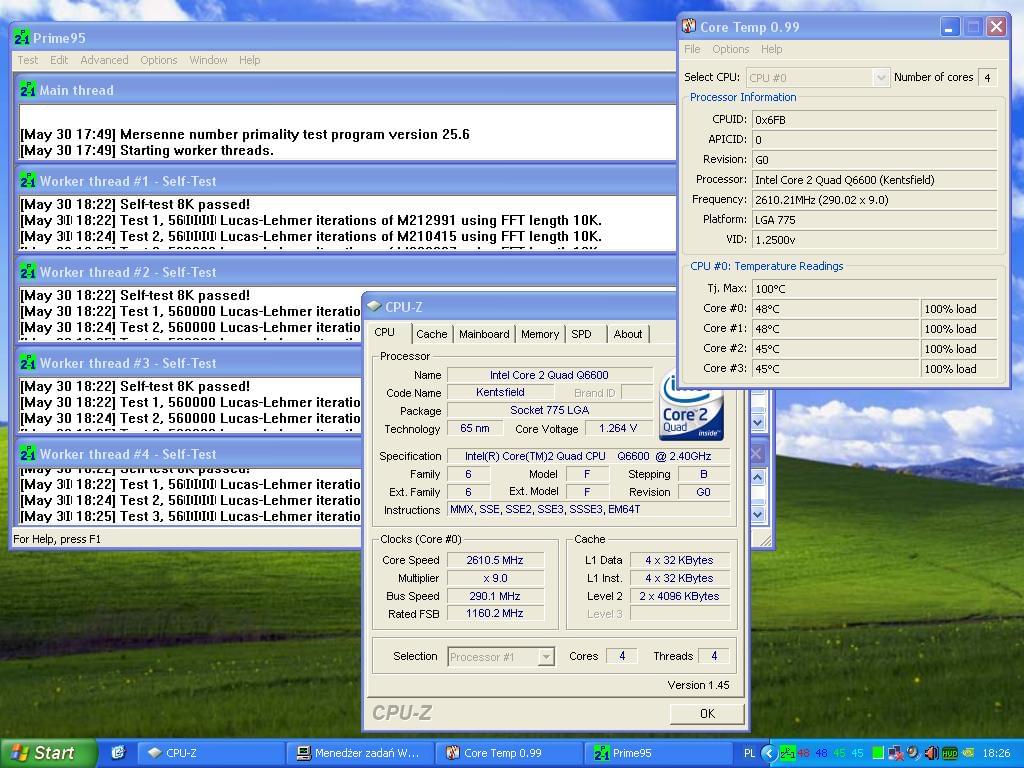Viewport: 1024px width, 768px height.
Task: Switch to the Mainboard tab in CPU-Z
Action: (484, 334)
